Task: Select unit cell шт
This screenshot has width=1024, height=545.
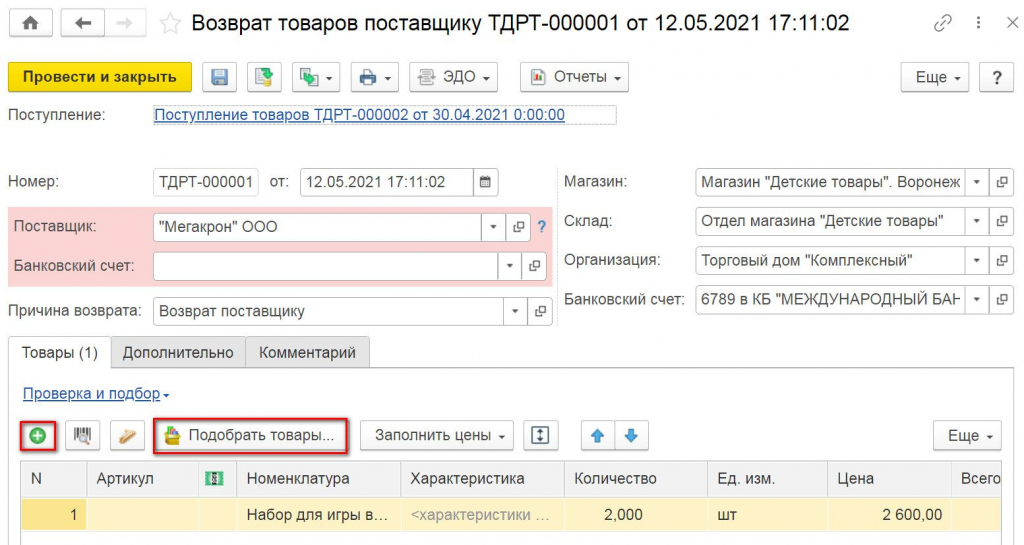Action: click(767, 515)
